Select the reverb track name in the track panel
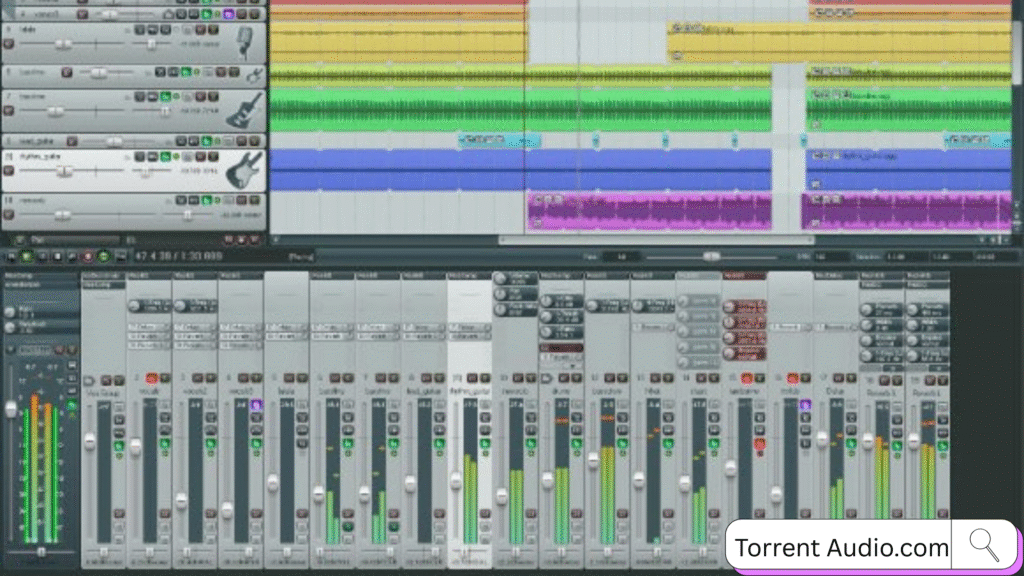Viewport: 1024px width, 576px height. [x=30, y=200]
